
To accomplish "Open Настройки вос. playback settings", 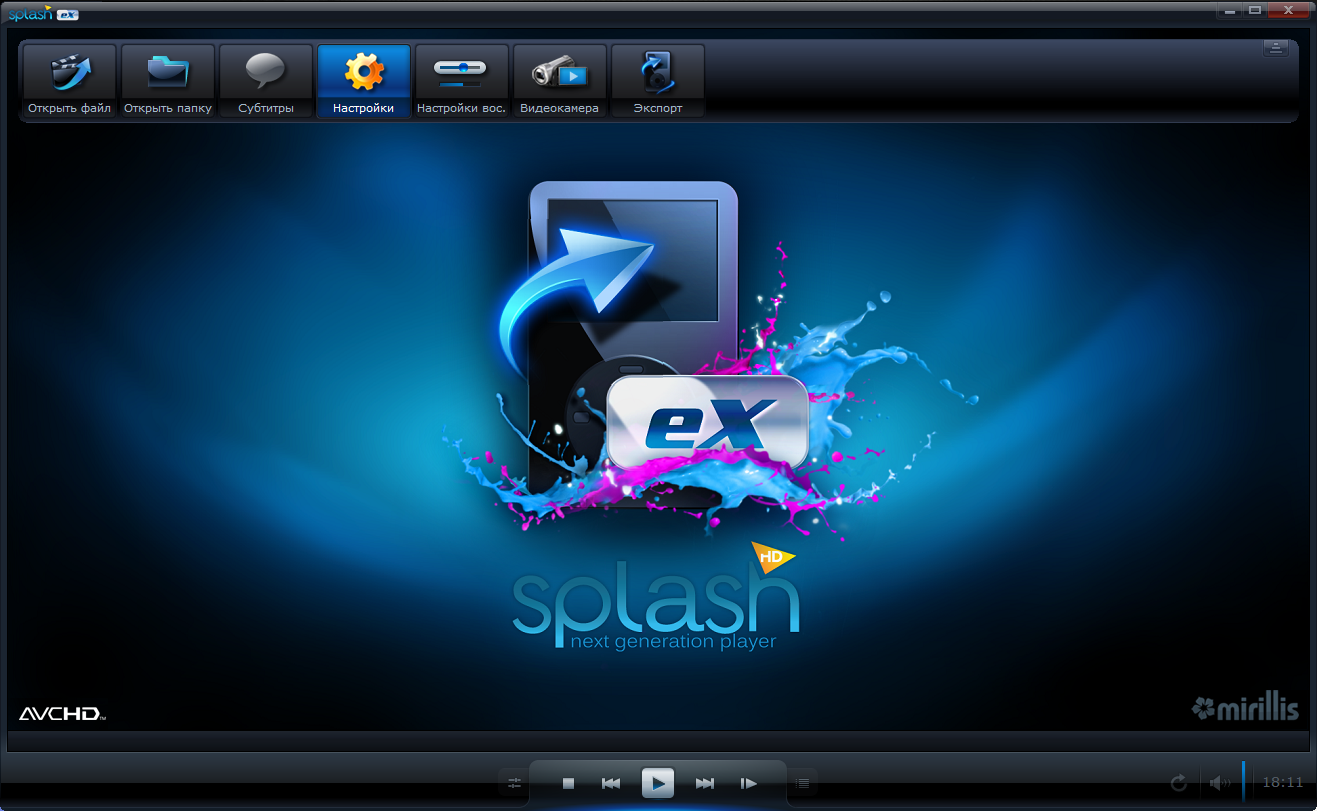I will tap(462, 81).
